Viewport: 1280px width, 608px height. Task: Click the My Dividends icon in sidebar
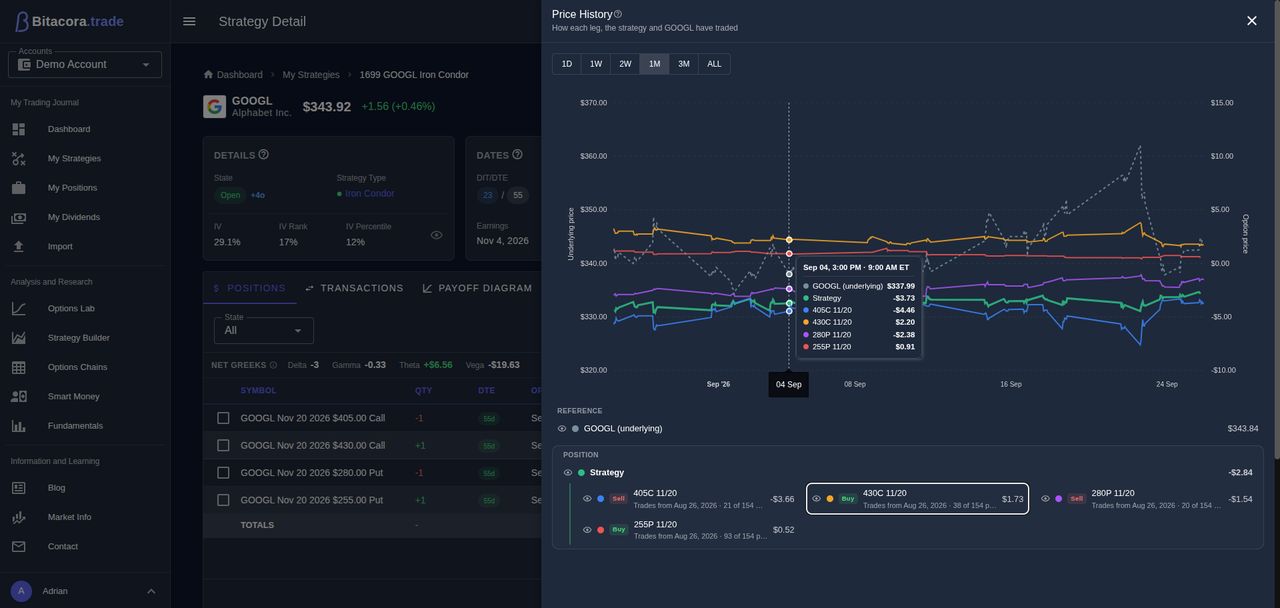[18, 217]
